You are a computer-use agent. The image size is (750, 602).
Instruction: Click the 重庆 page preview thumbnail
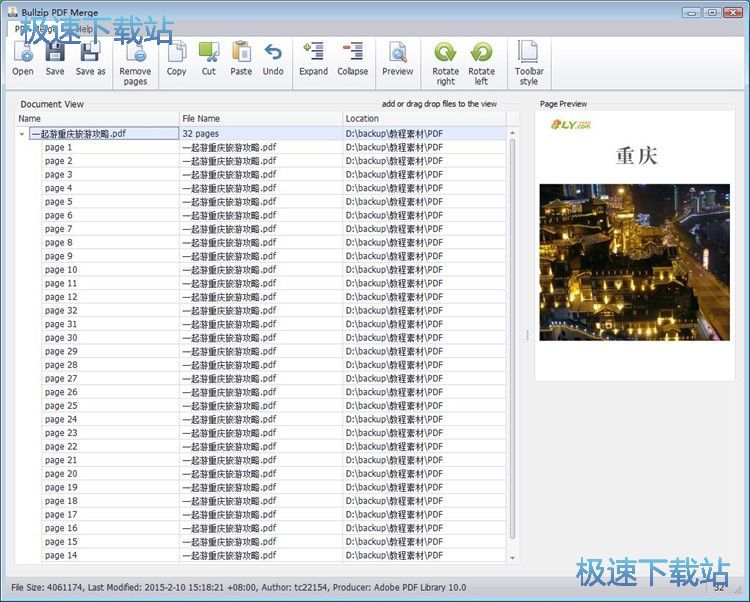click(x=634, y=240)
